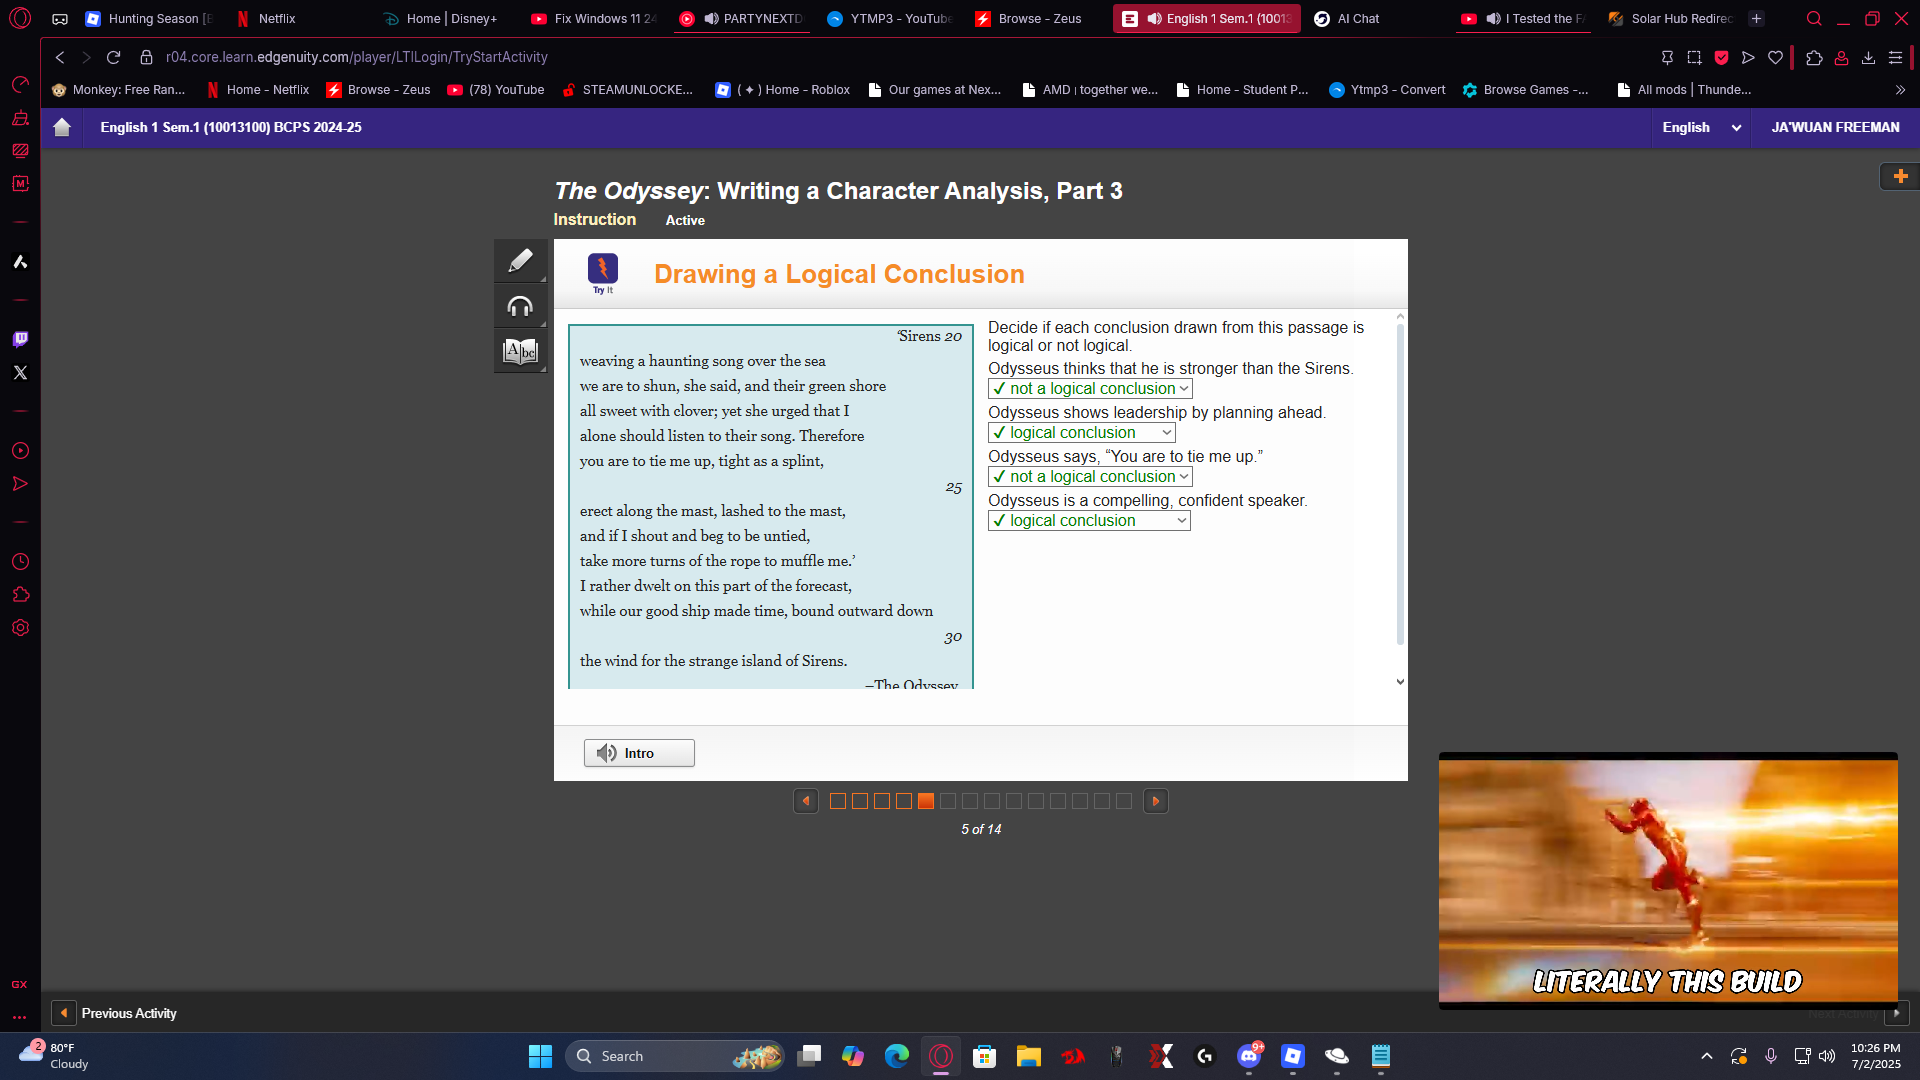Open the extensions cube icon in the toolbar
This screenshot has height=1080, width=1920.
coord(1814,58)
